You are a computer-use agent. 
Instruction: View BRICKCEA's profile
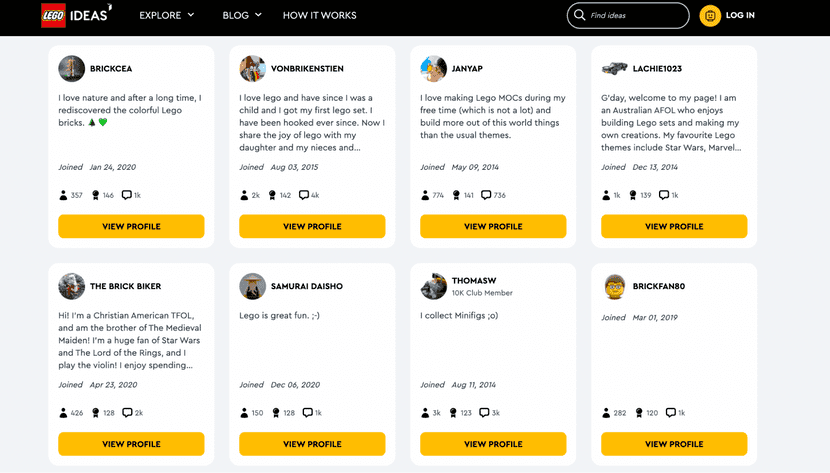(131, 227)
